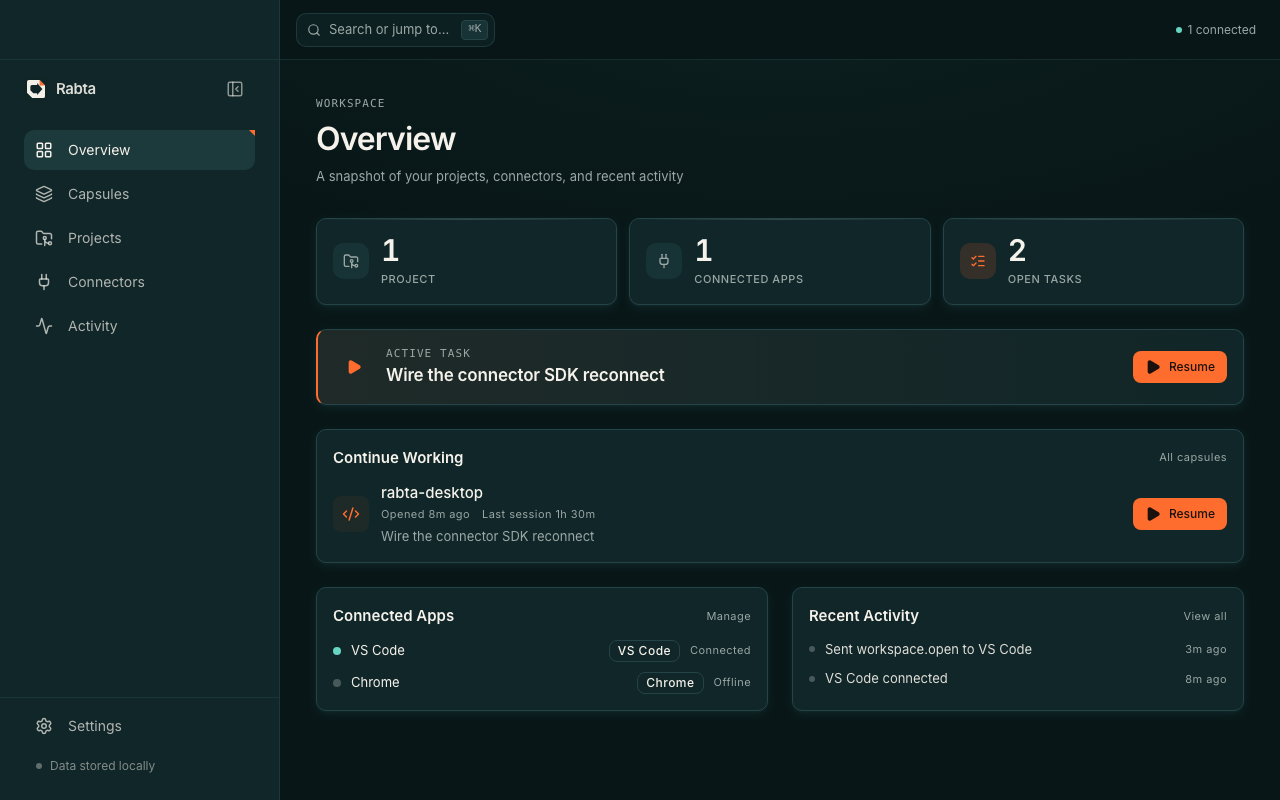The height and width of the screenshot is (800, 1280).
Task: Click the plug icon on Connected Apps card
Action: (664, 261)
